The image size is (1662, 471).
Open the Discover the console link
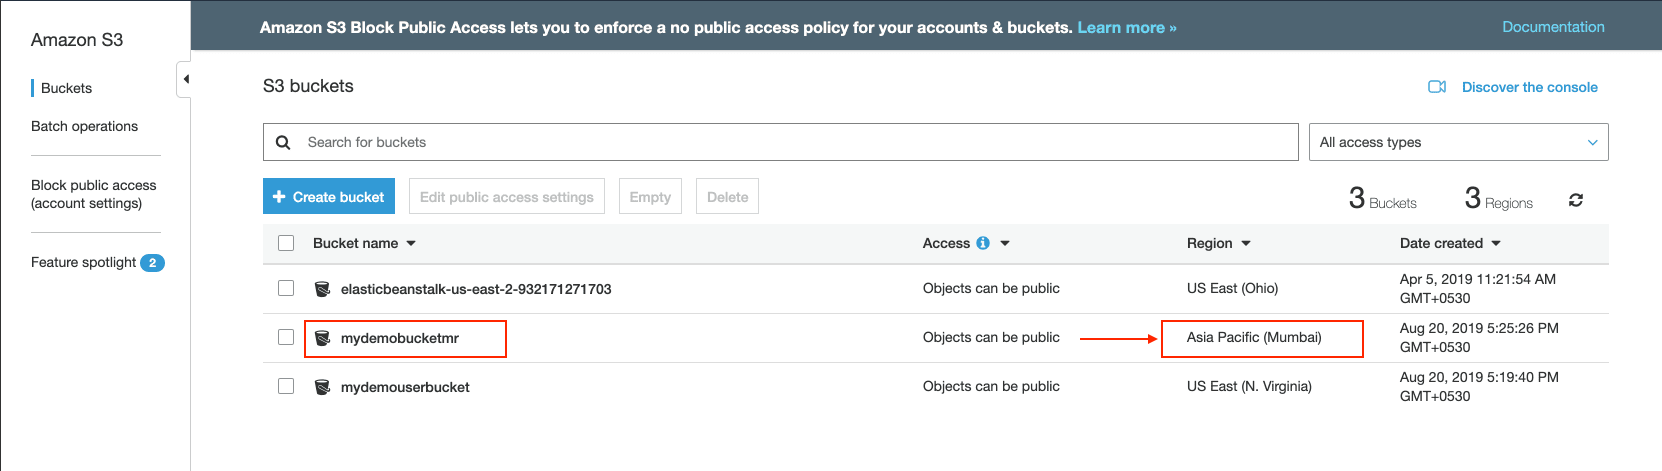coord(1529,87)
